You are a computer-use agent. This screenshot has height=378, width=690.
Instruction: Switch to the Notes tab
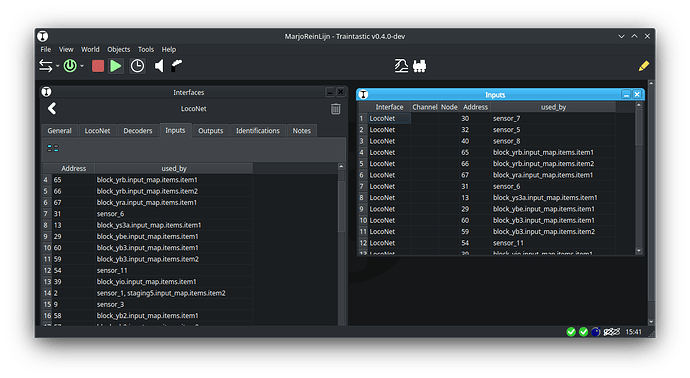[302, 131]
